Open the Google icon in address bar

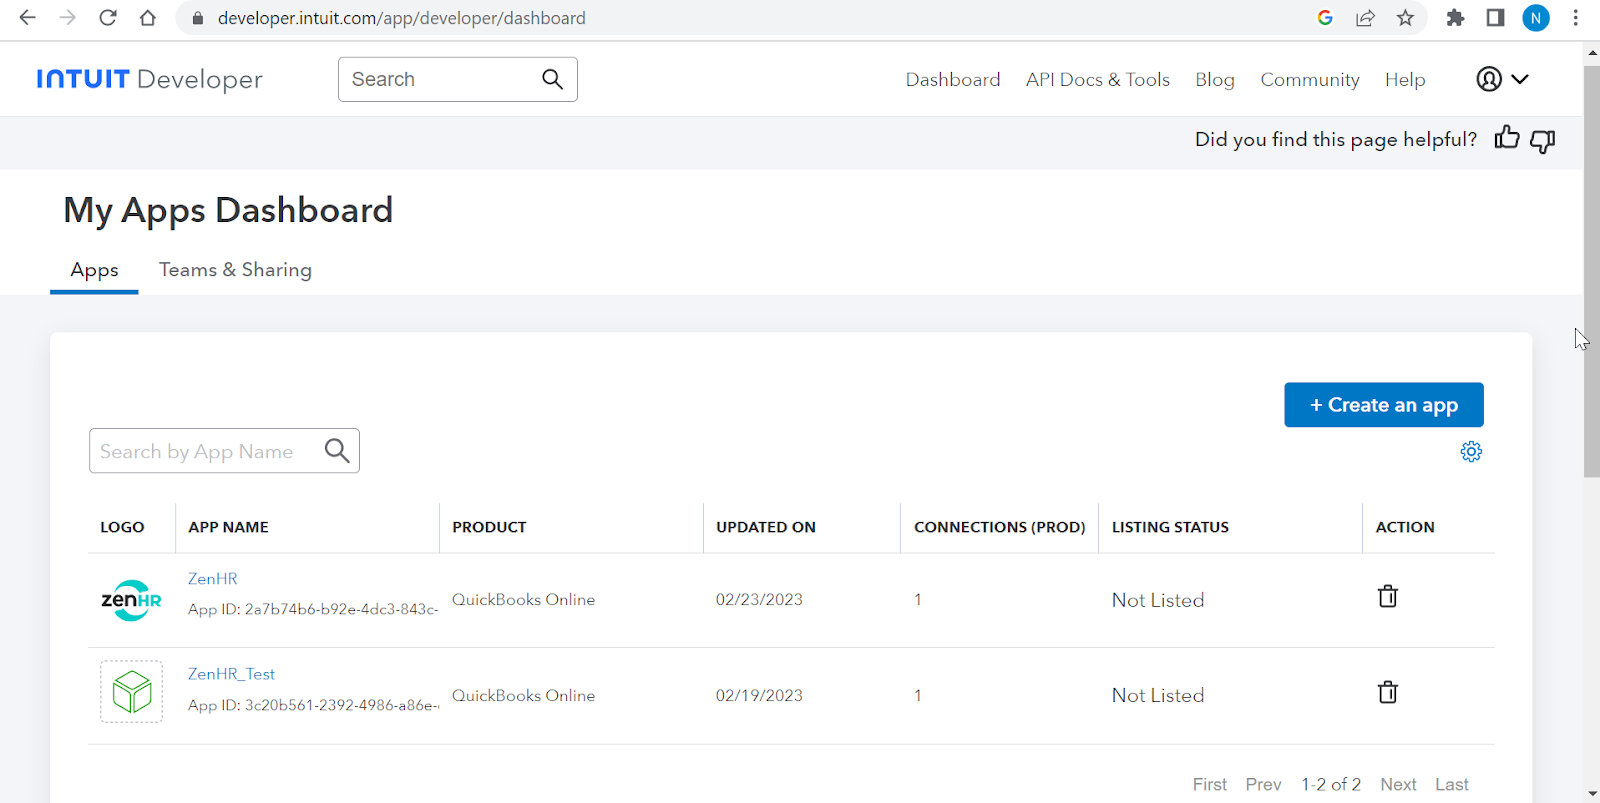click(x=1325, y=18)
